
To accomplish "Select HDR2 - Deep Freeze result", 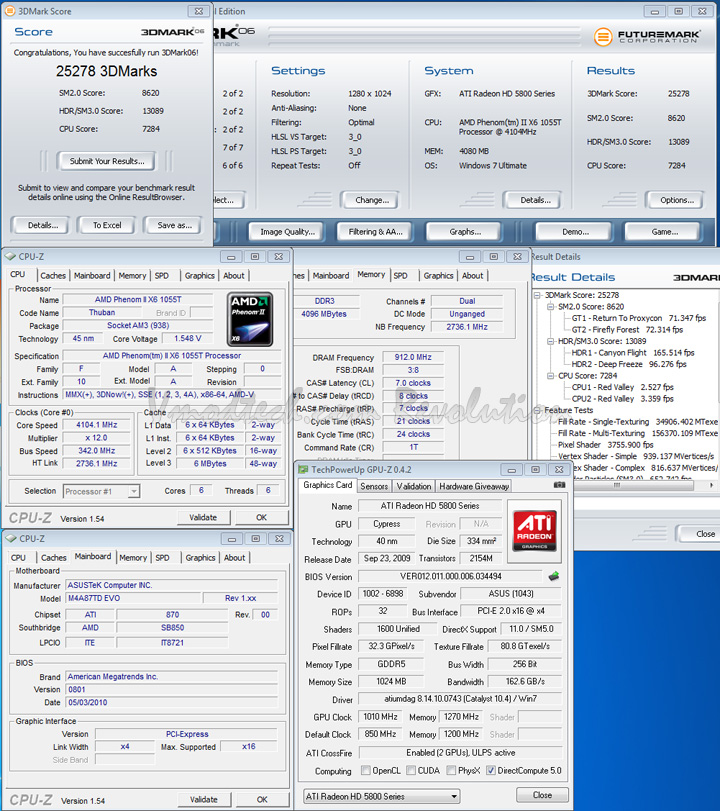I will (x=628, y=364).
